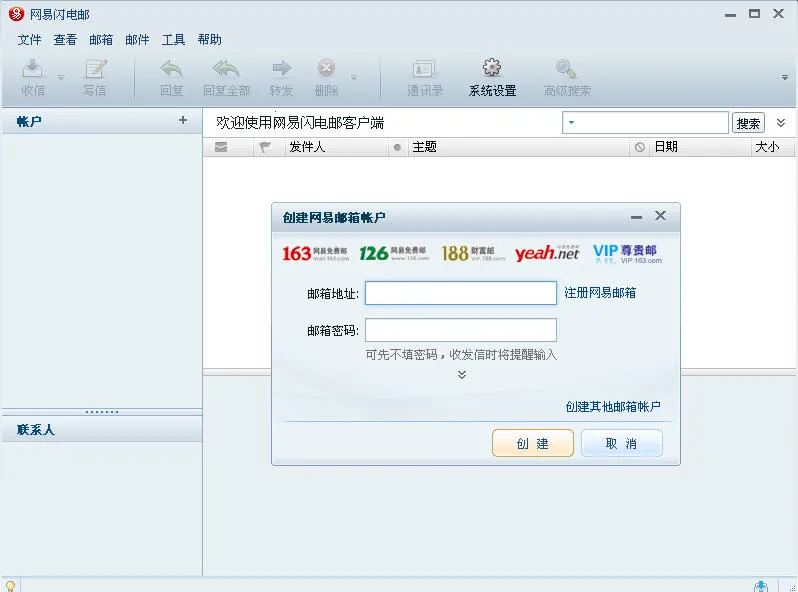Open the 工具 menu
The image size is (798, 592).
pyautogui.click(x=174, y=40)
